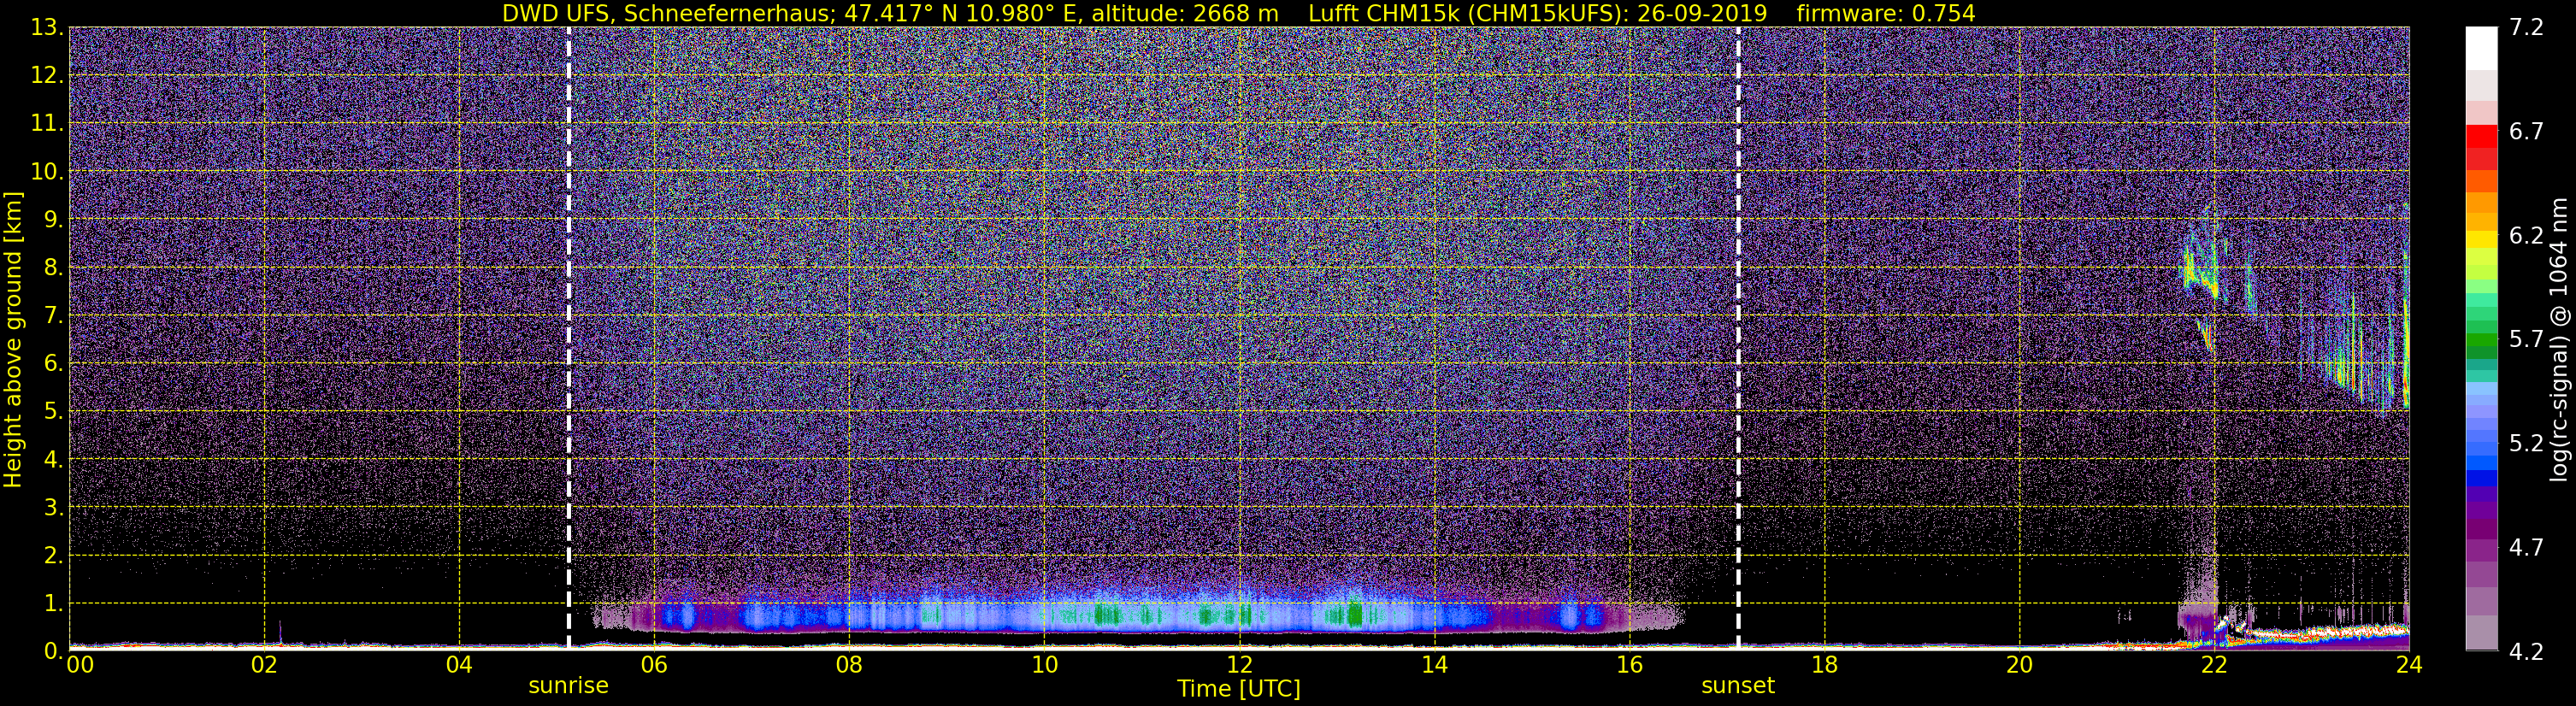The image size is (2576, 706).
Task: Click the date "26-09-2019" in the title
Action: click(x=1703, y=13)
